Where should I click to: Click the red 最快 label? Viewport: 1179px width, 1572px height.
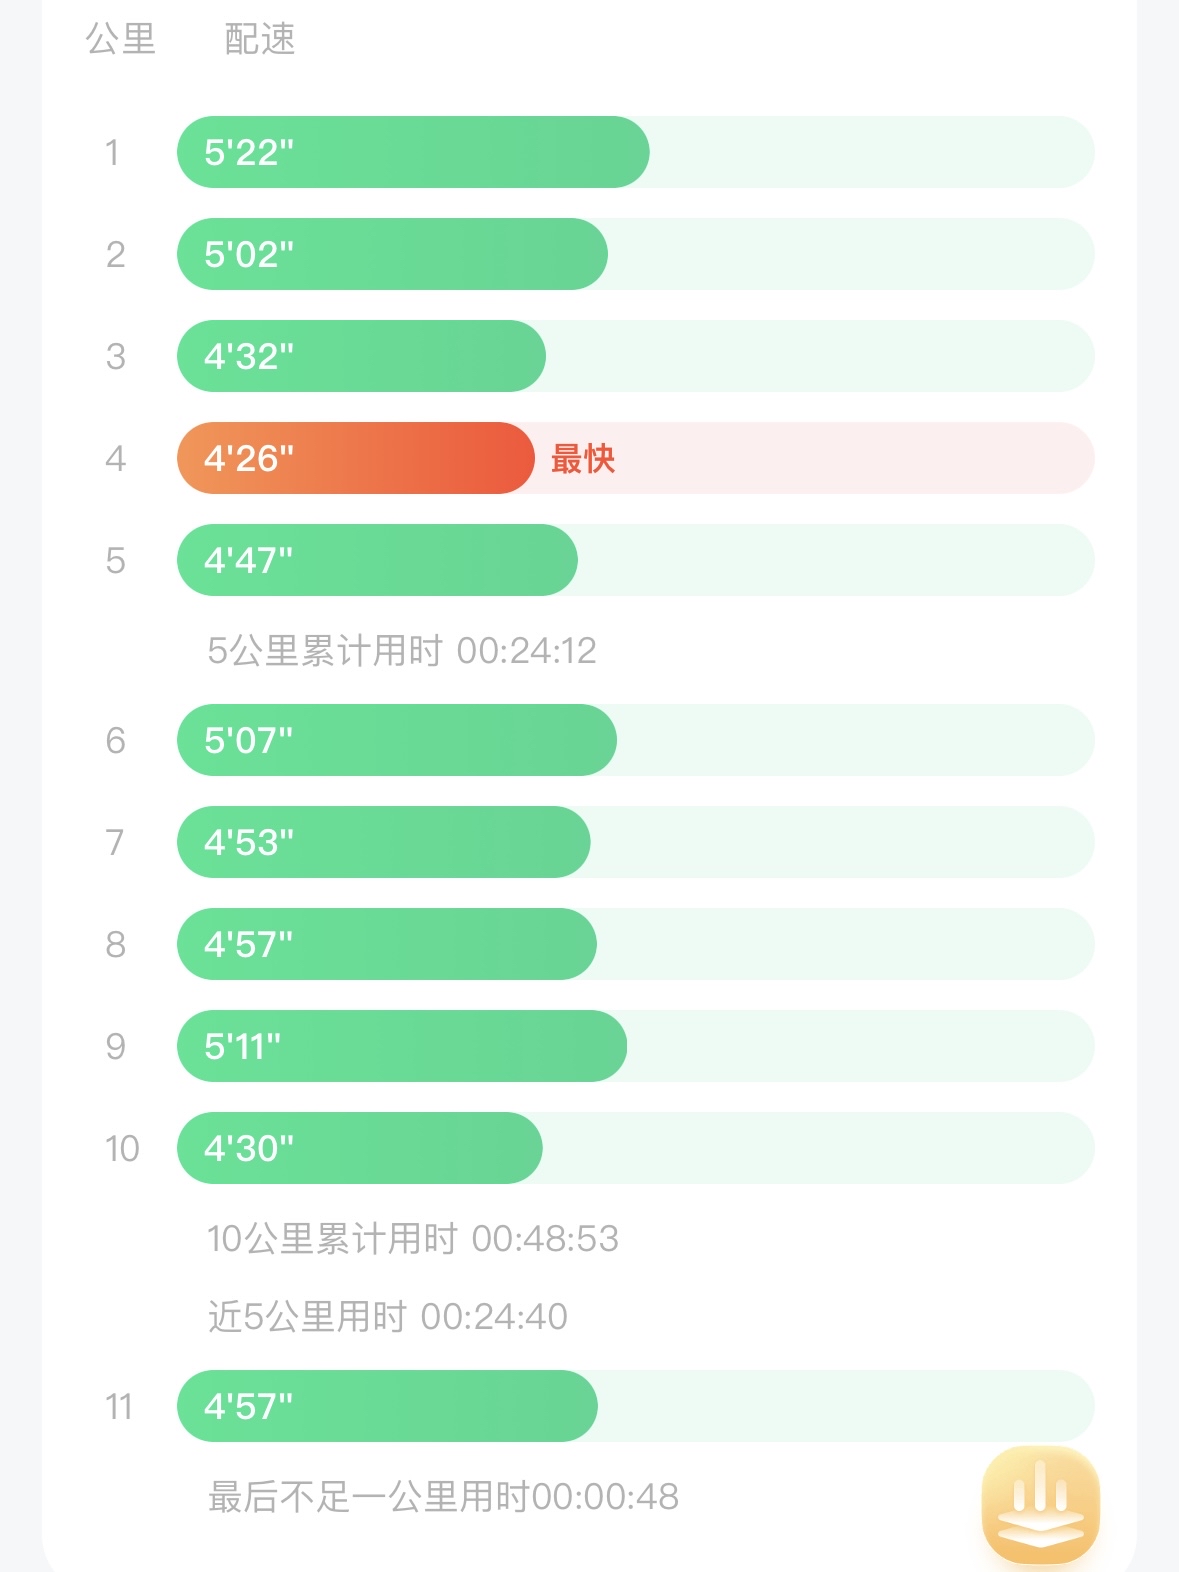583,459
